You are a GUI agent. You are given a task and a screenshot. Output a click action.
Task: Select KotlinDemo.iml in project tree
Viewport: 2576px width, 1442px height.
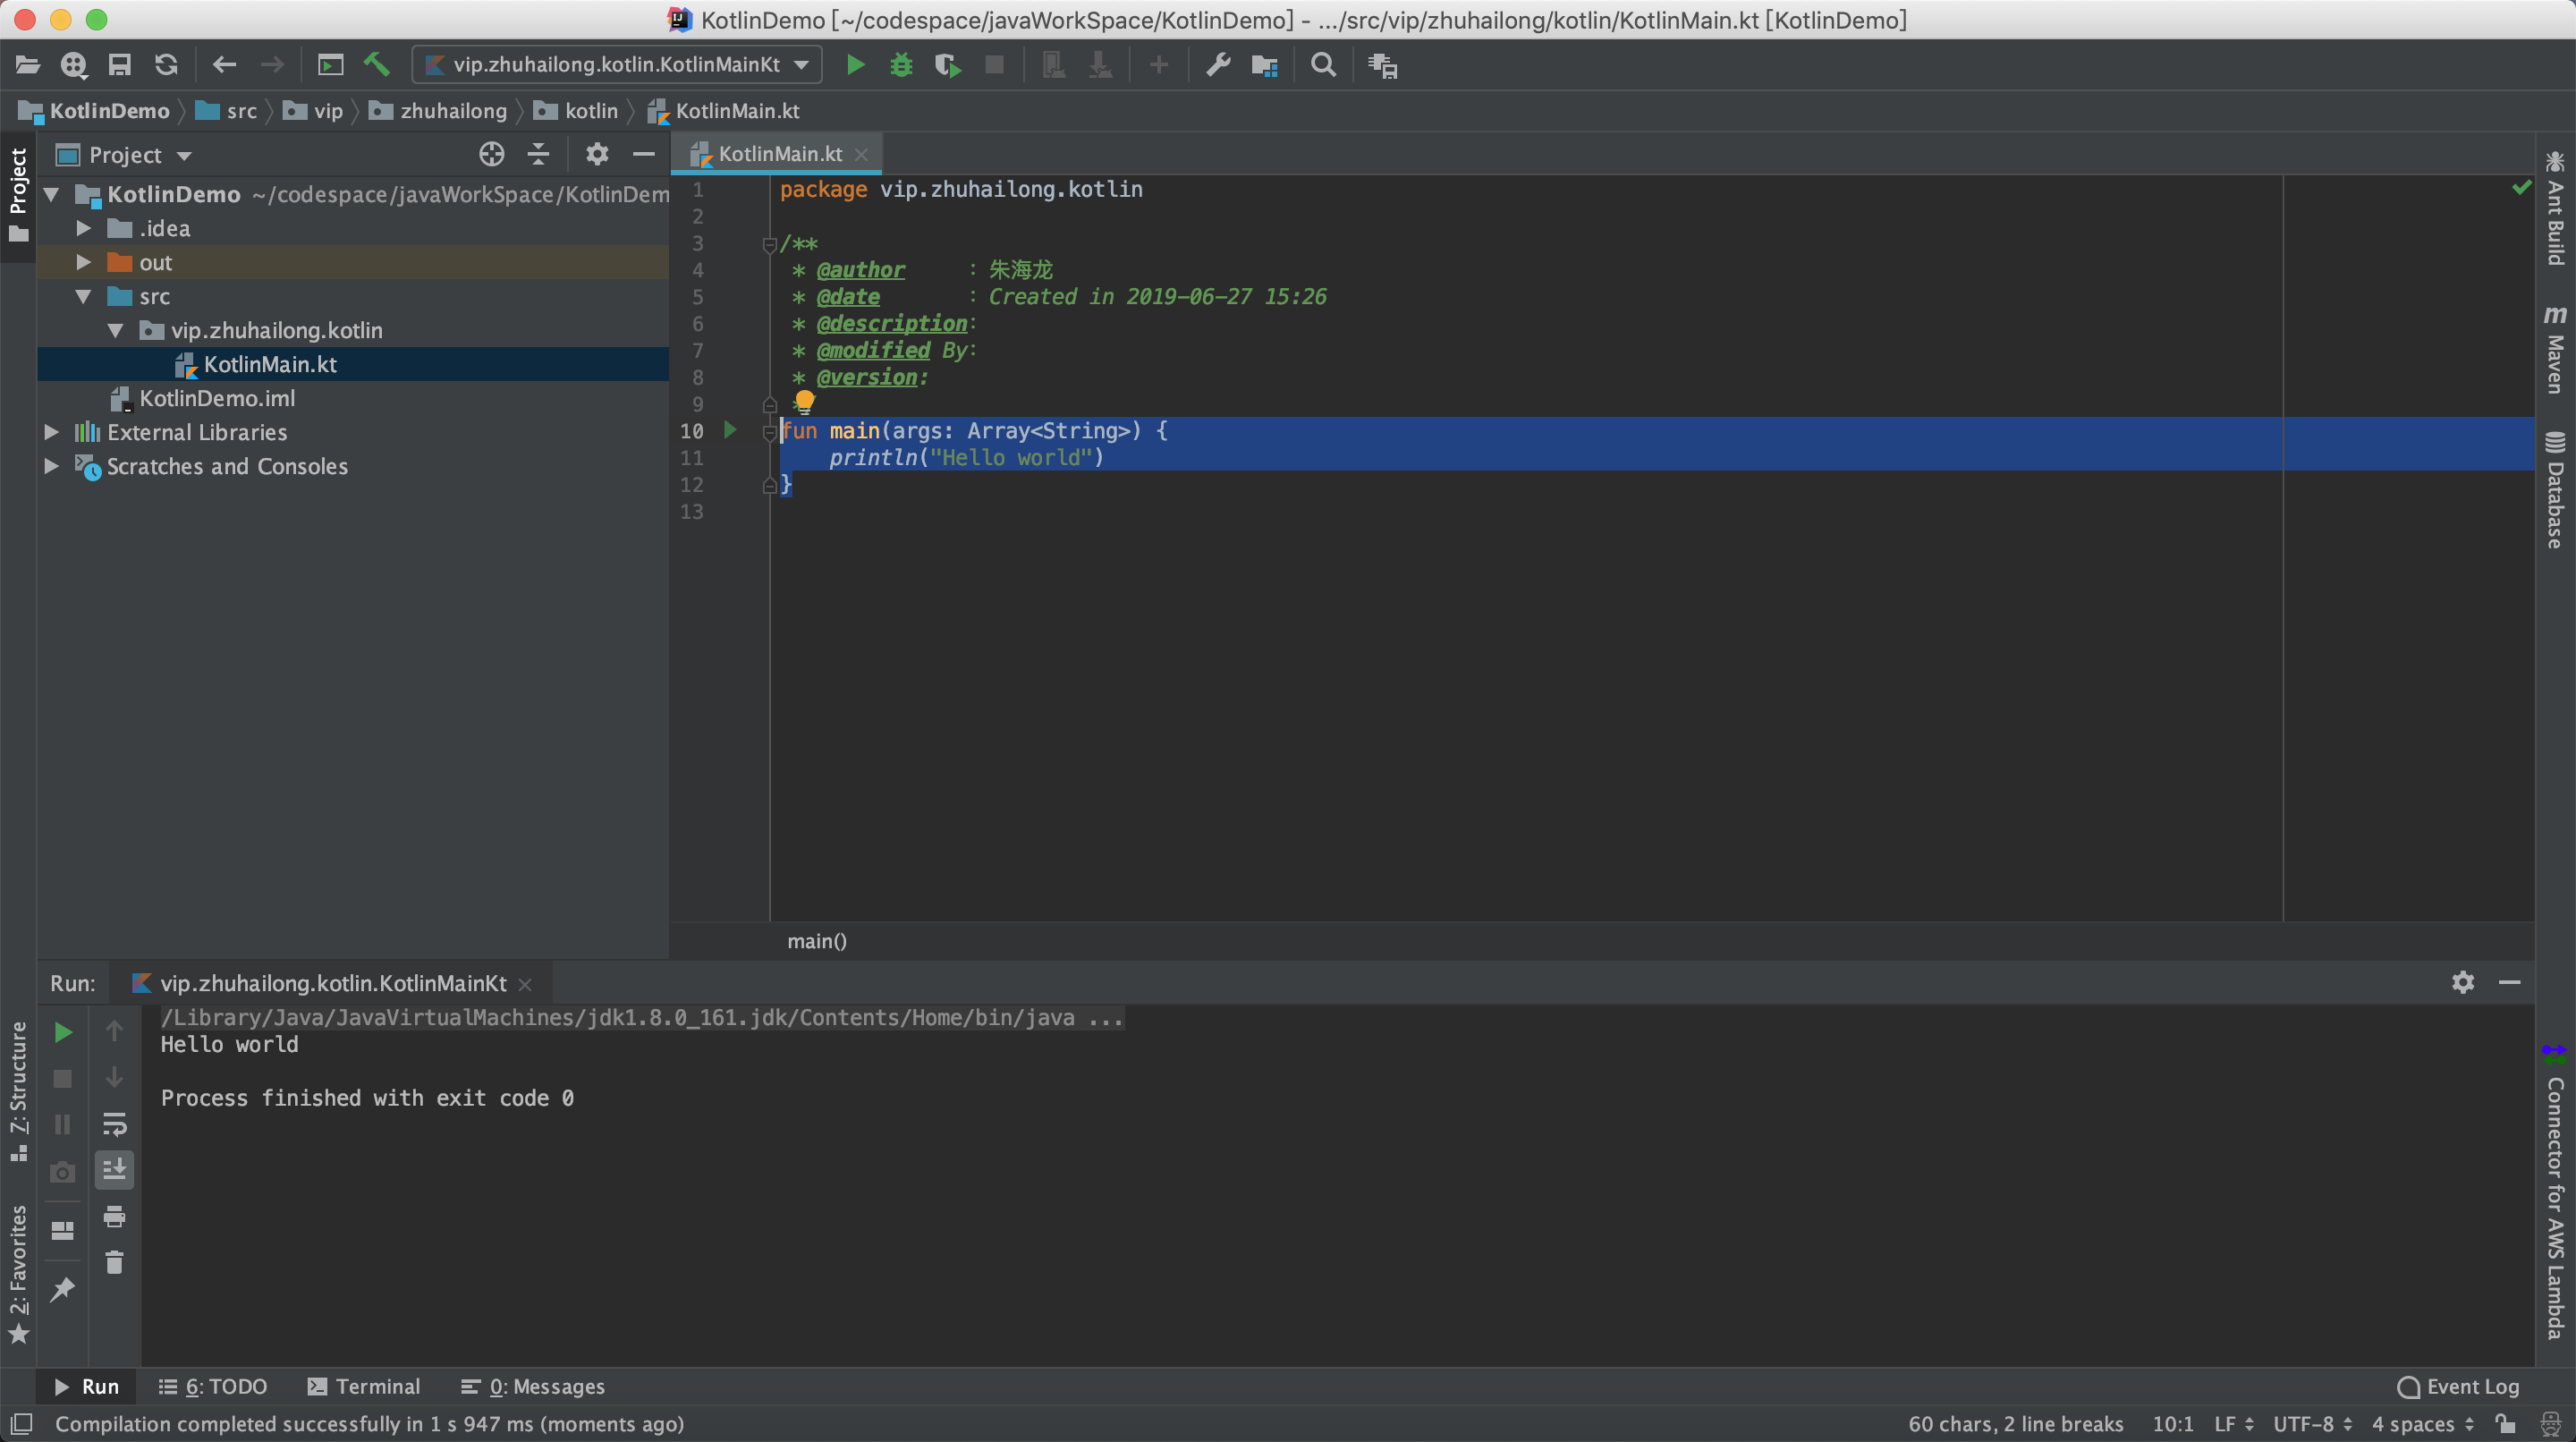(217, 398)
